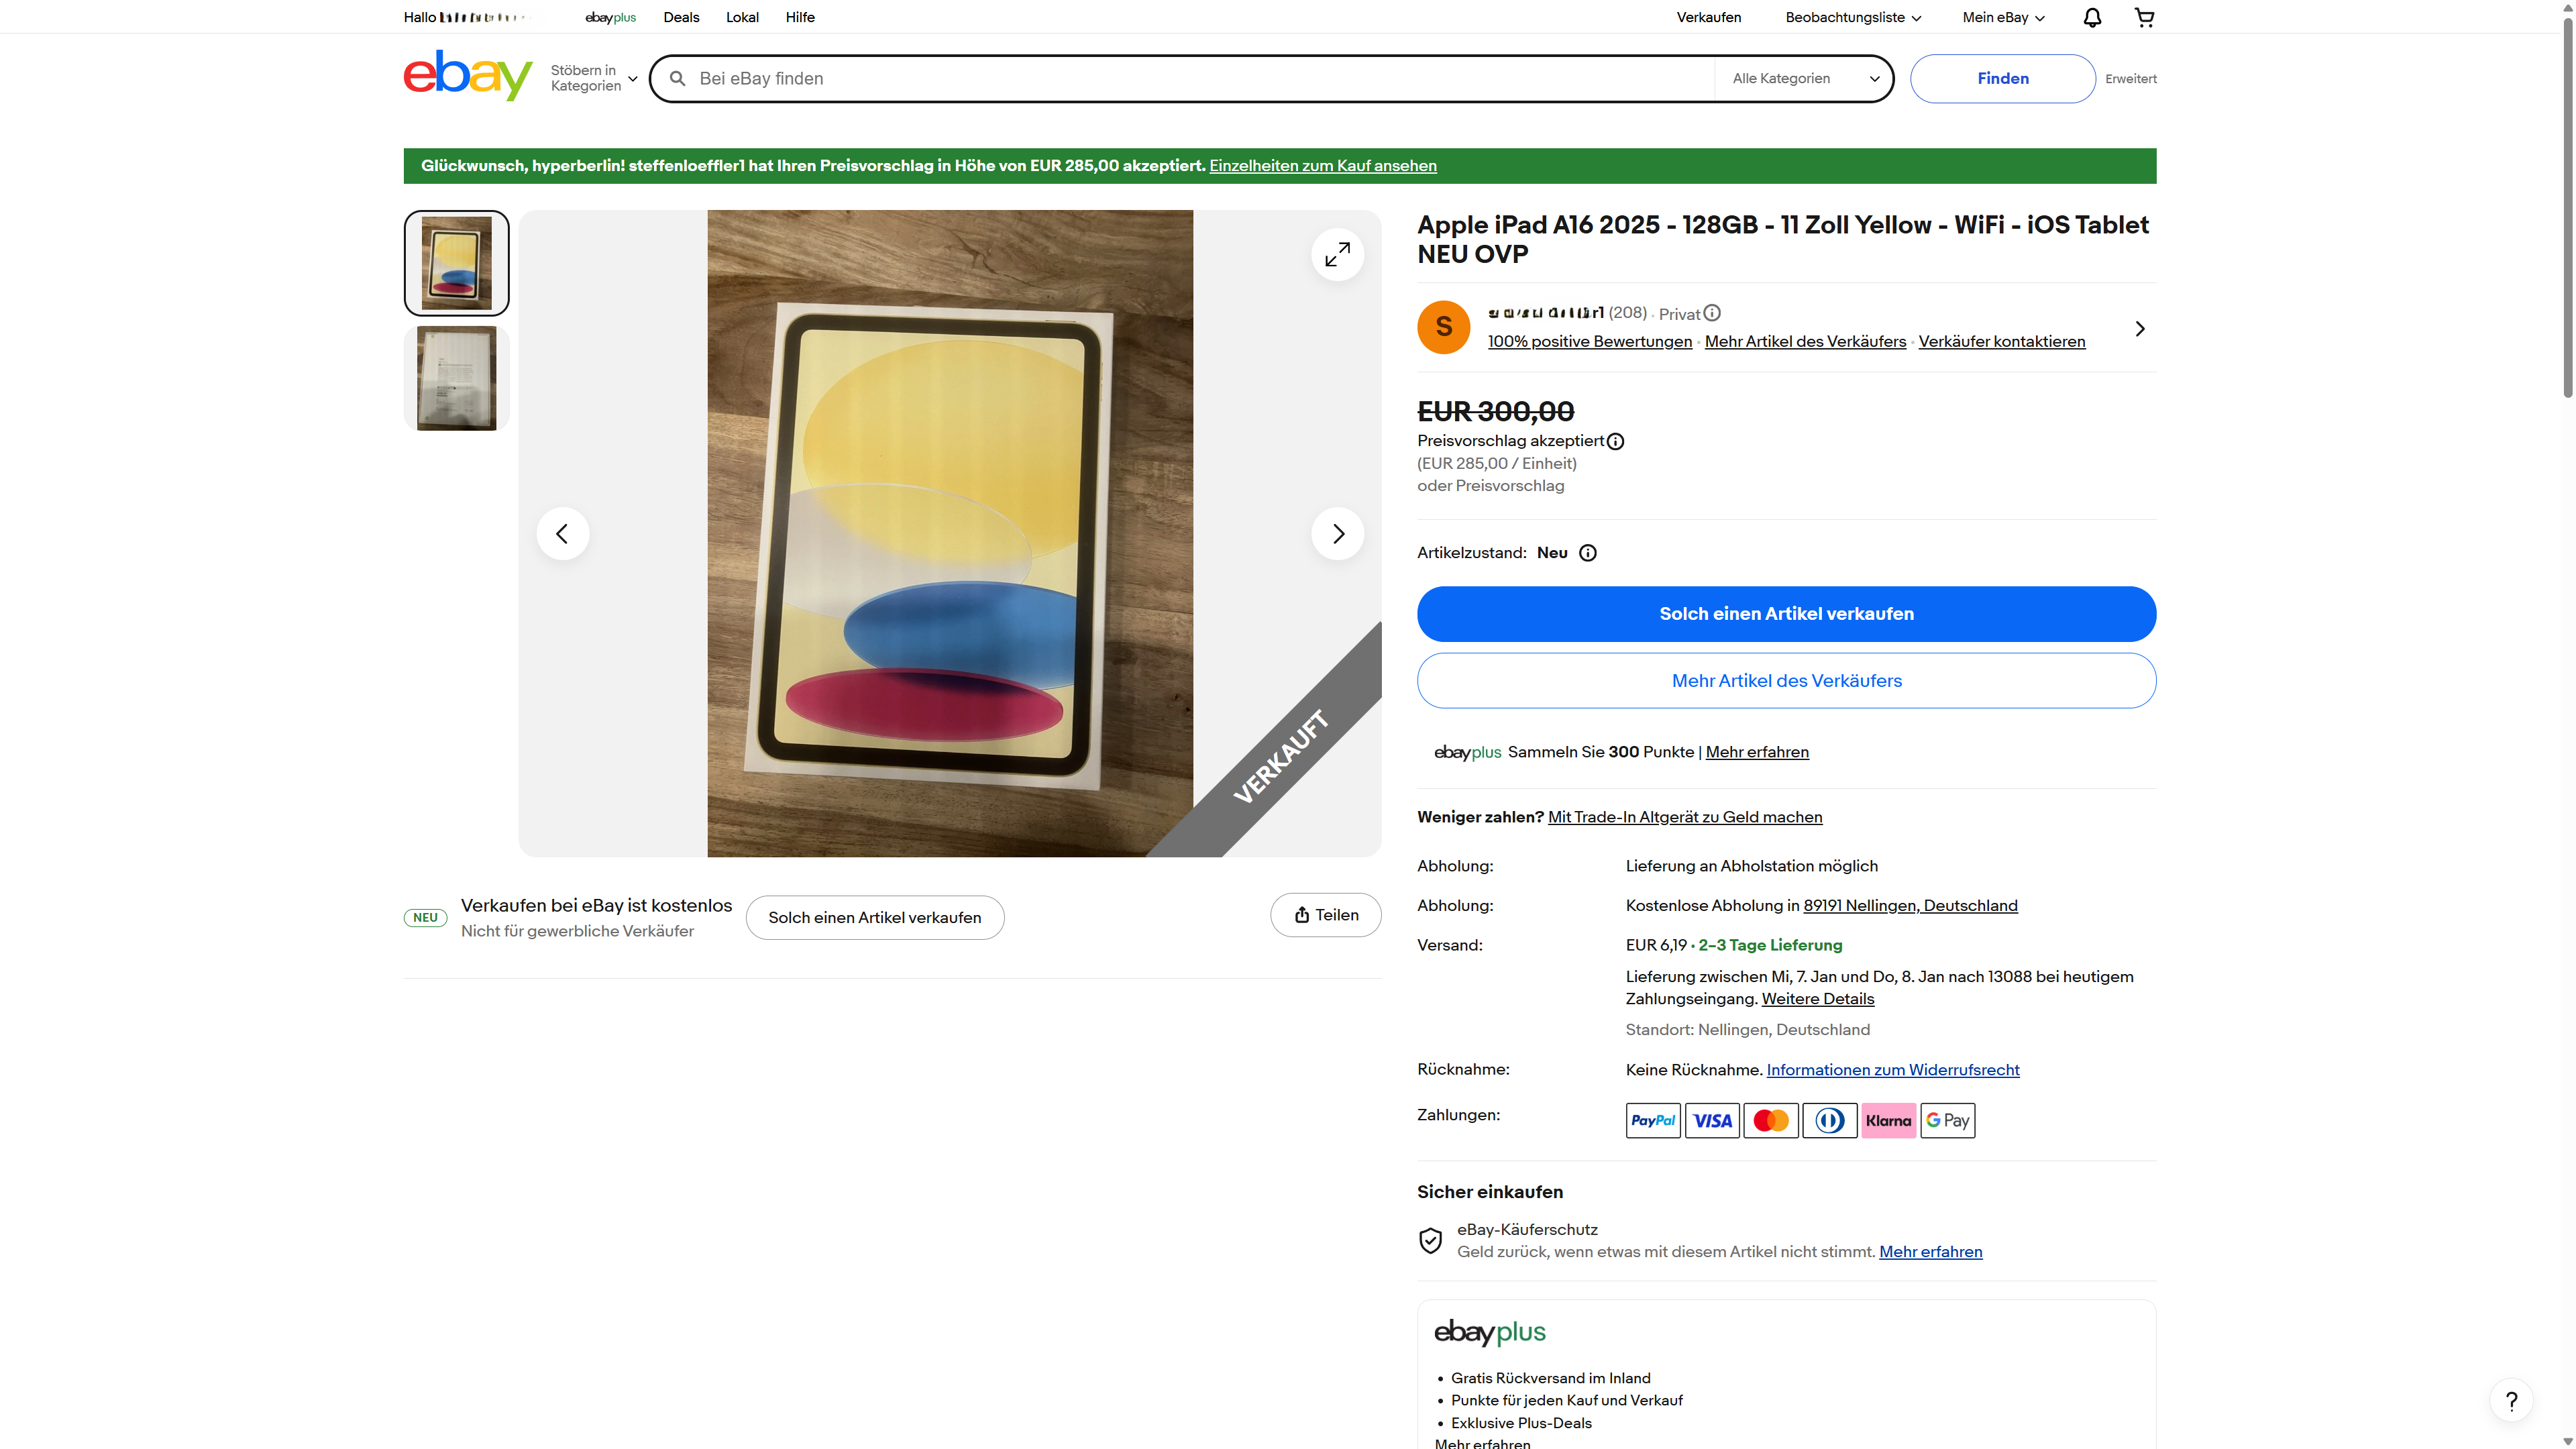Open the shopping cart
2576x1449 pixels.
click(2144, 17)
